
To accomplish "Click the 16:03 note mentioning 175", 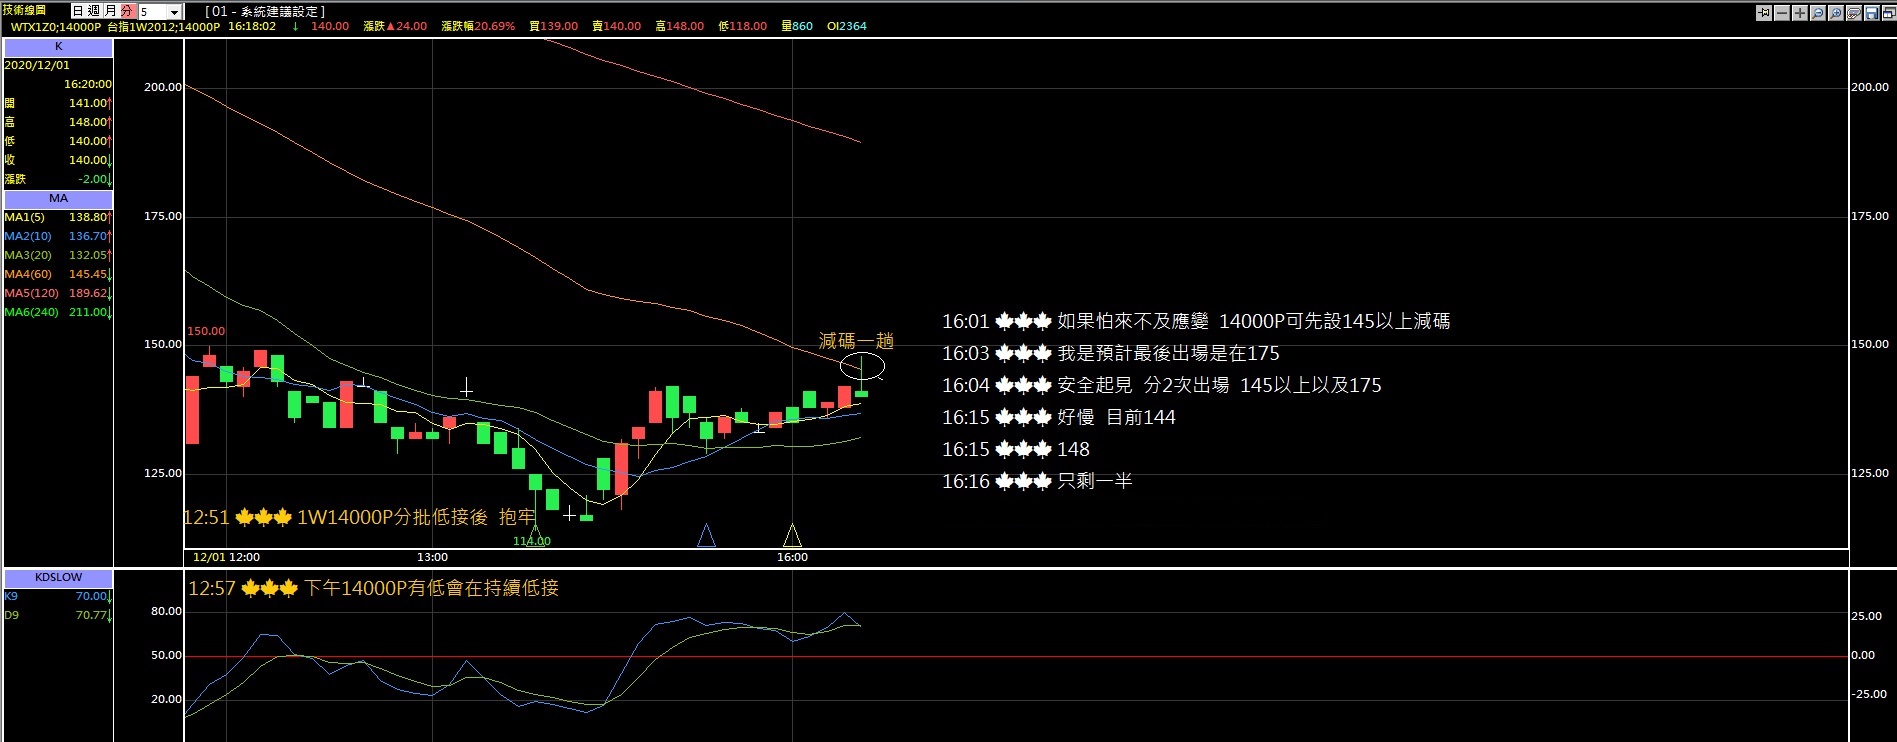I will tap(1110, 353).
